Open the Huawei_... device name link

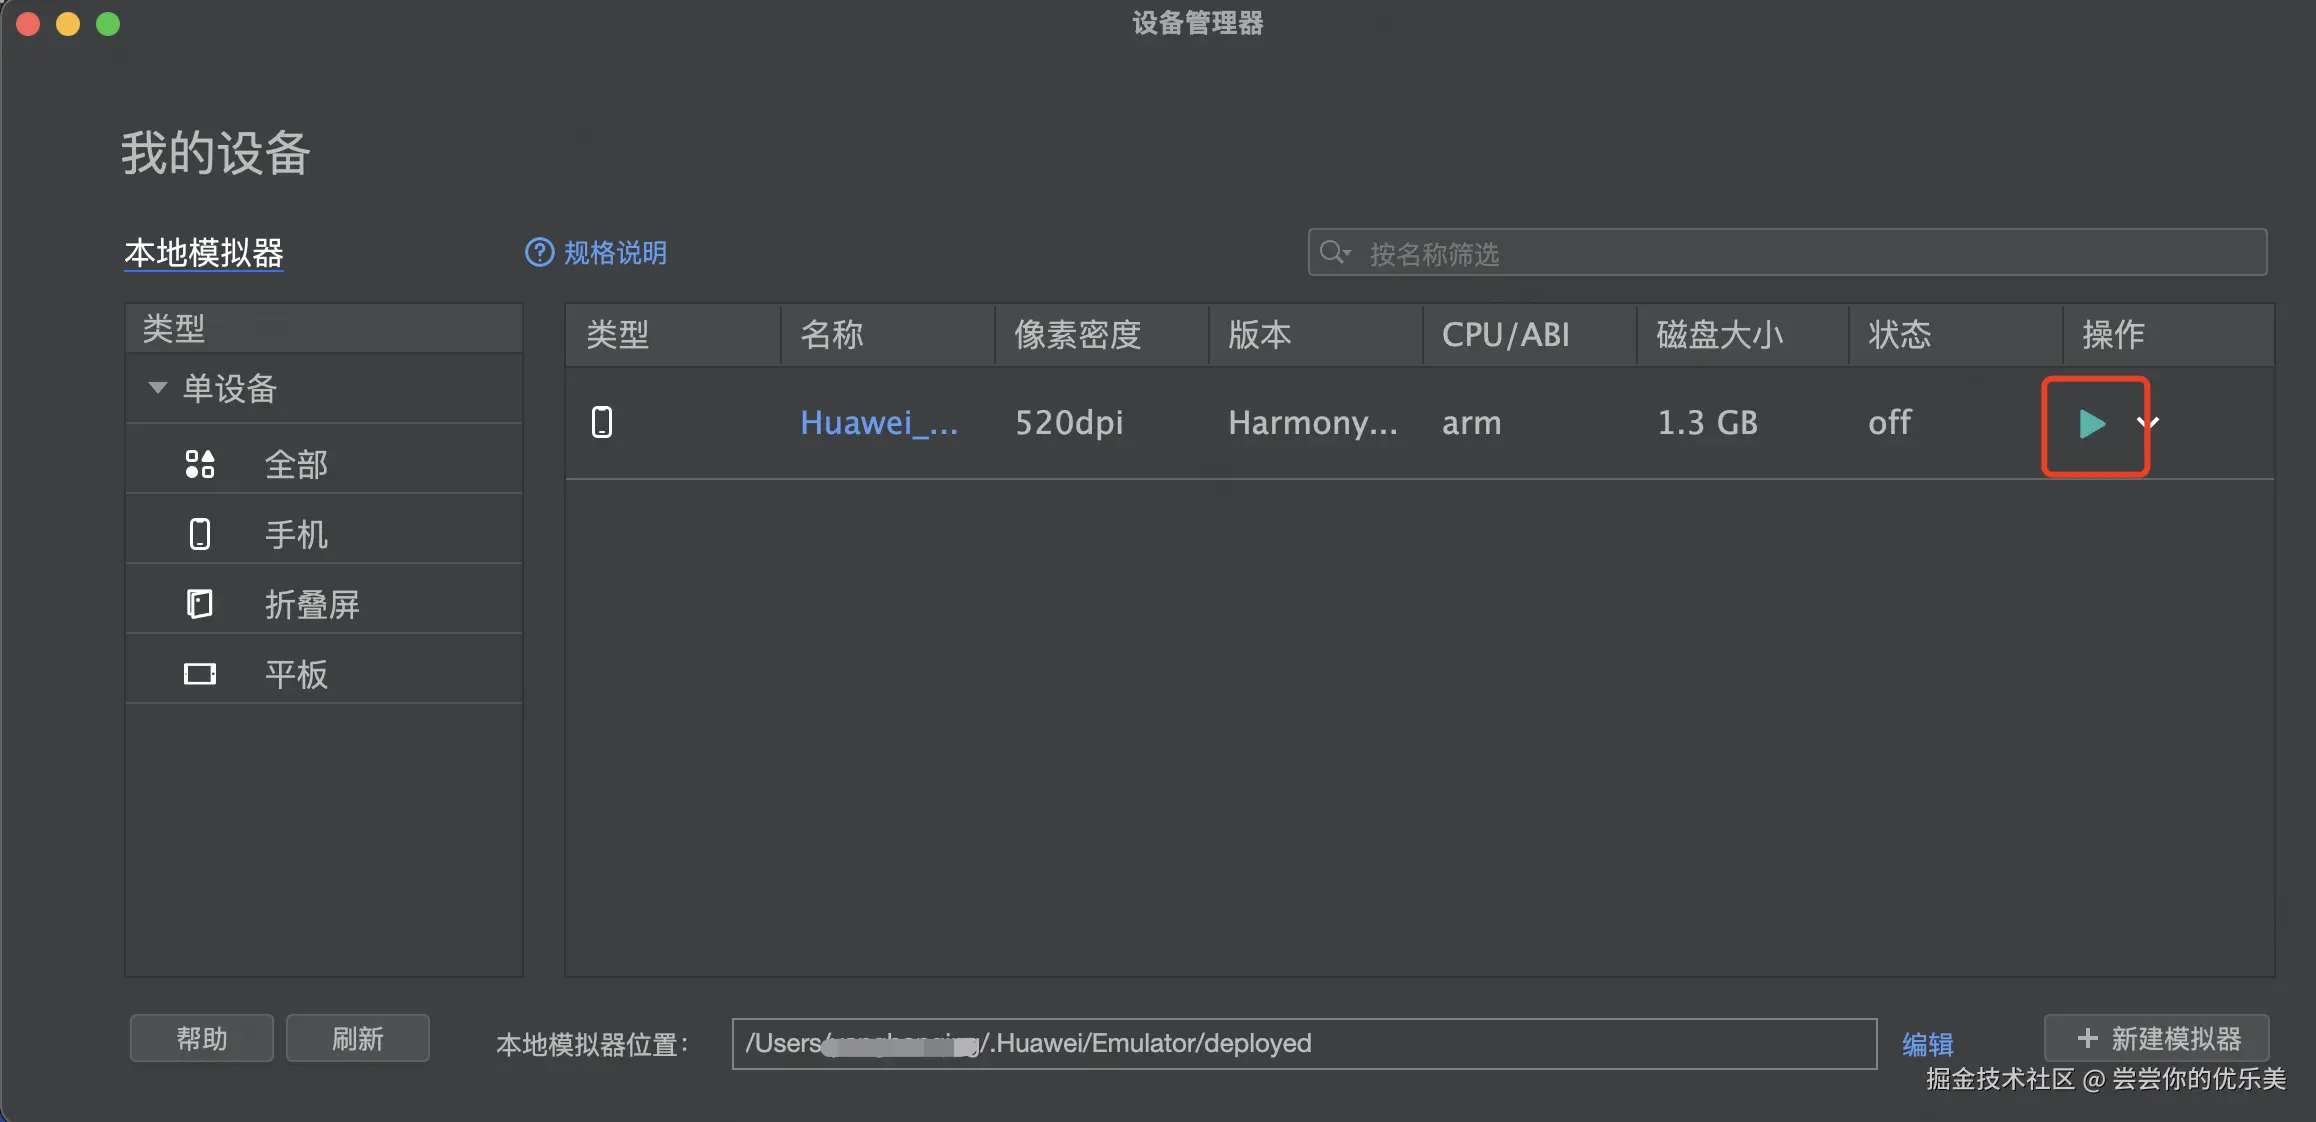(878, 422)
